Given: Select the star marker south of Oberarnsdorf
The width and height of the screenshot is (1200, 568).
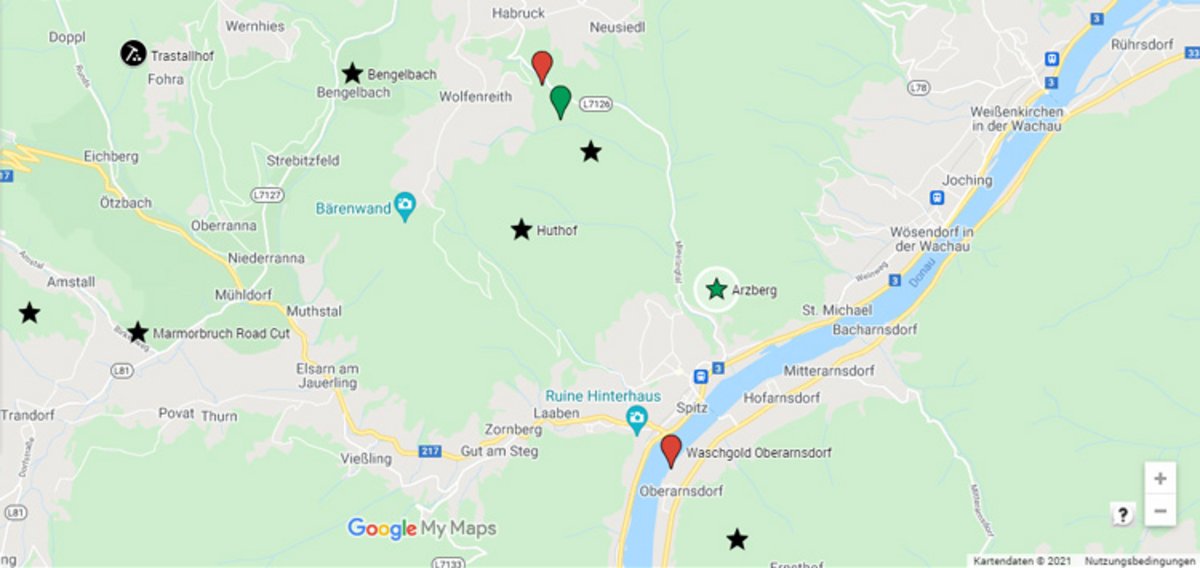Looking at the screenshot, I should pyautogui.click(x=737, y=539).
